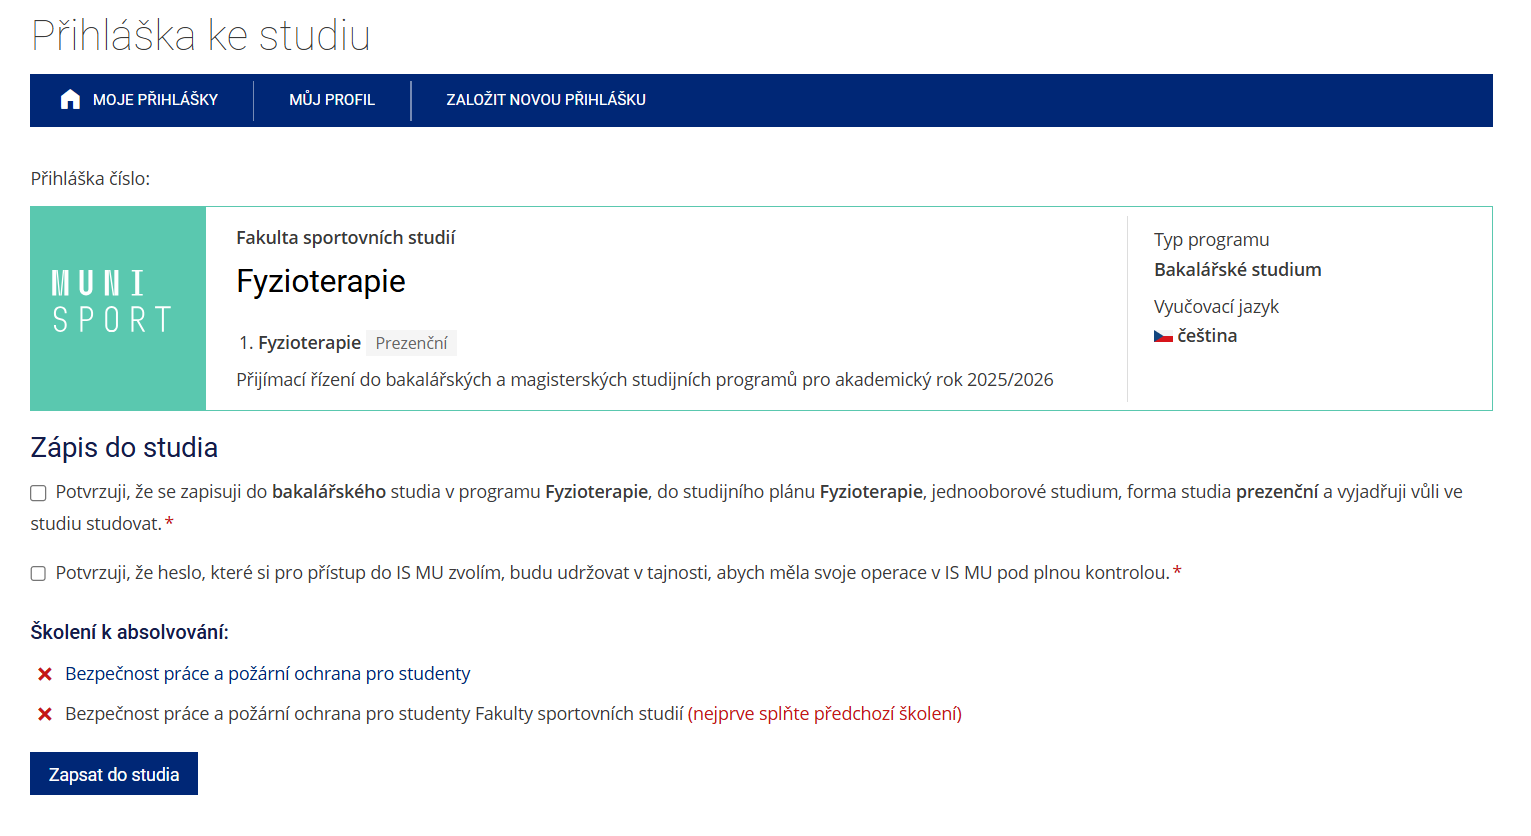Click the Fyzioterapie program heading
Viewport: 1531px width, 836px height.
click(x=321, y=282)
